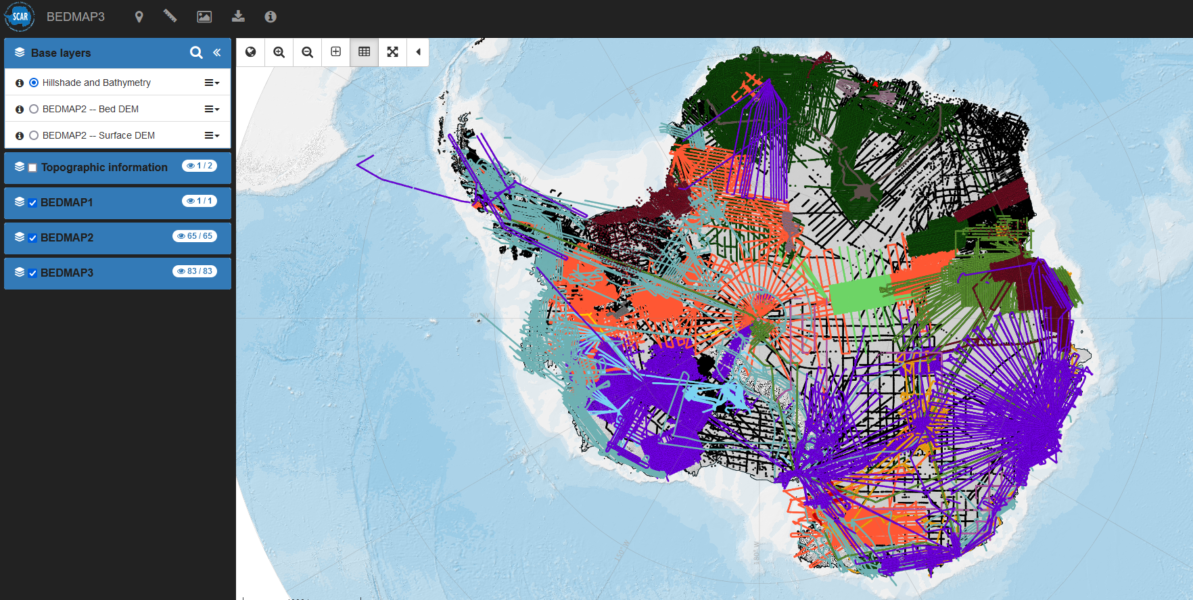The width and height of the screenshot is (1193, 600).
Task: Collapse the map toolbar with the left arrow
Action: [418, 51]
